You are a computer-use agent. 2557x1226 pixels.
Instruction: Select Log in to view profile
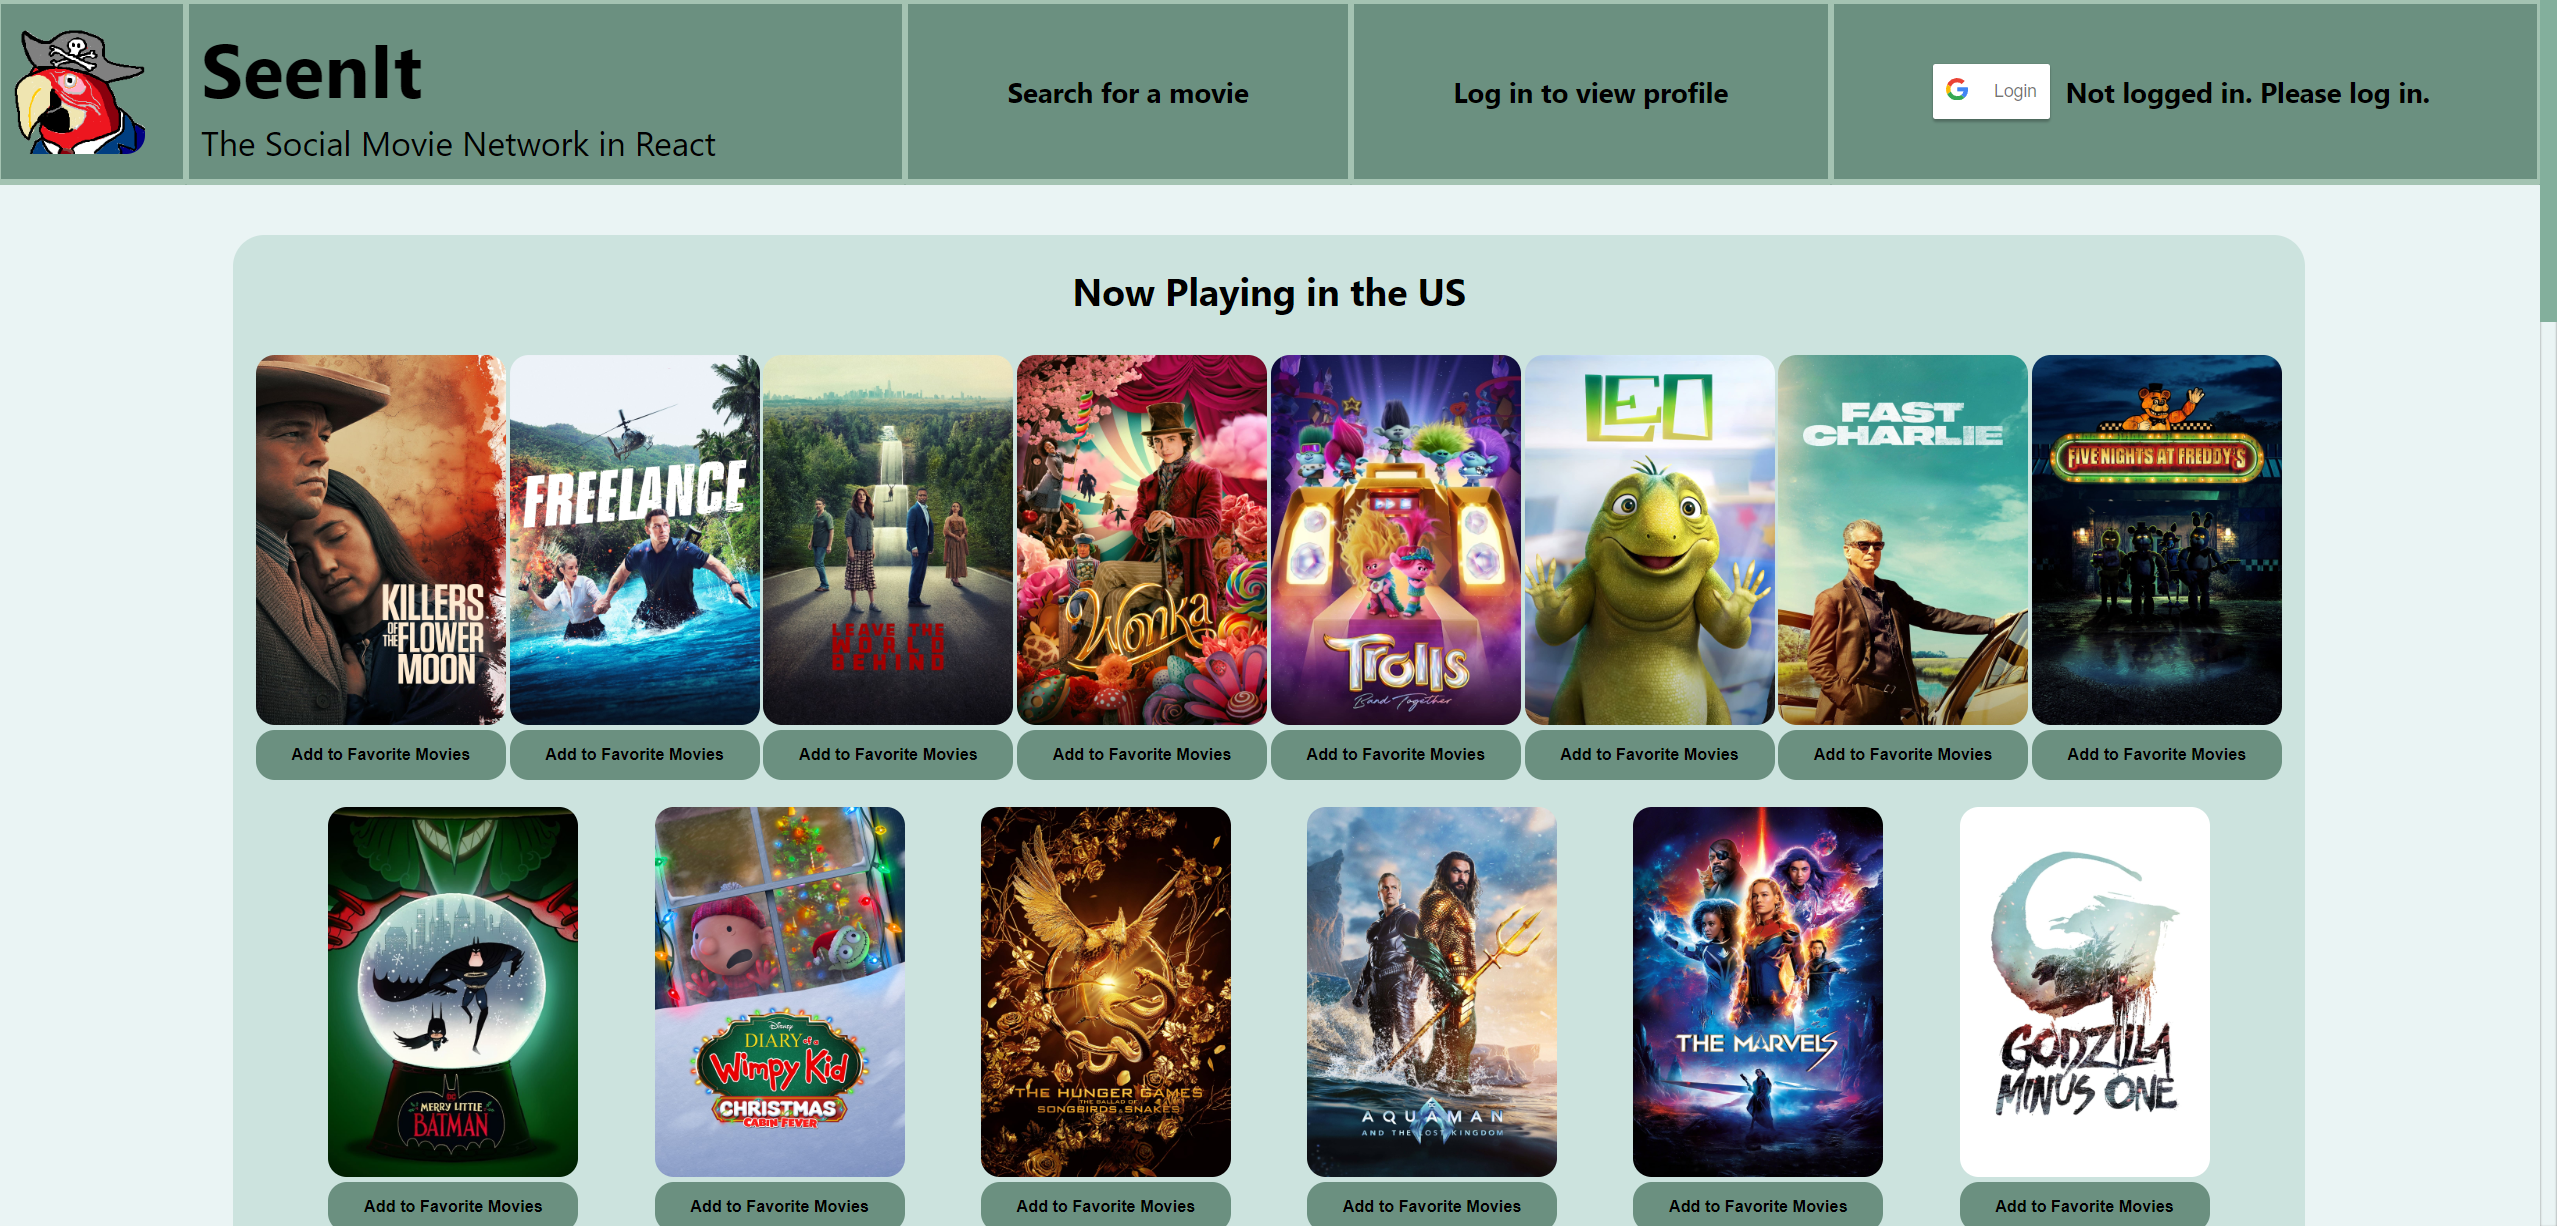1590,93
